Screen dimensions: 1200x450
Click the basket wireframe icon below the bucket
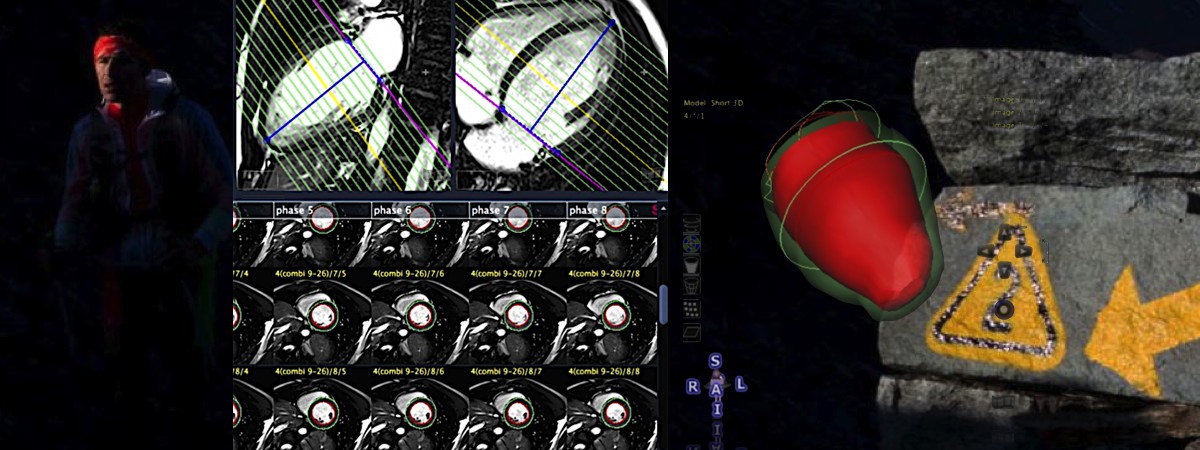(x=691, y=286)
